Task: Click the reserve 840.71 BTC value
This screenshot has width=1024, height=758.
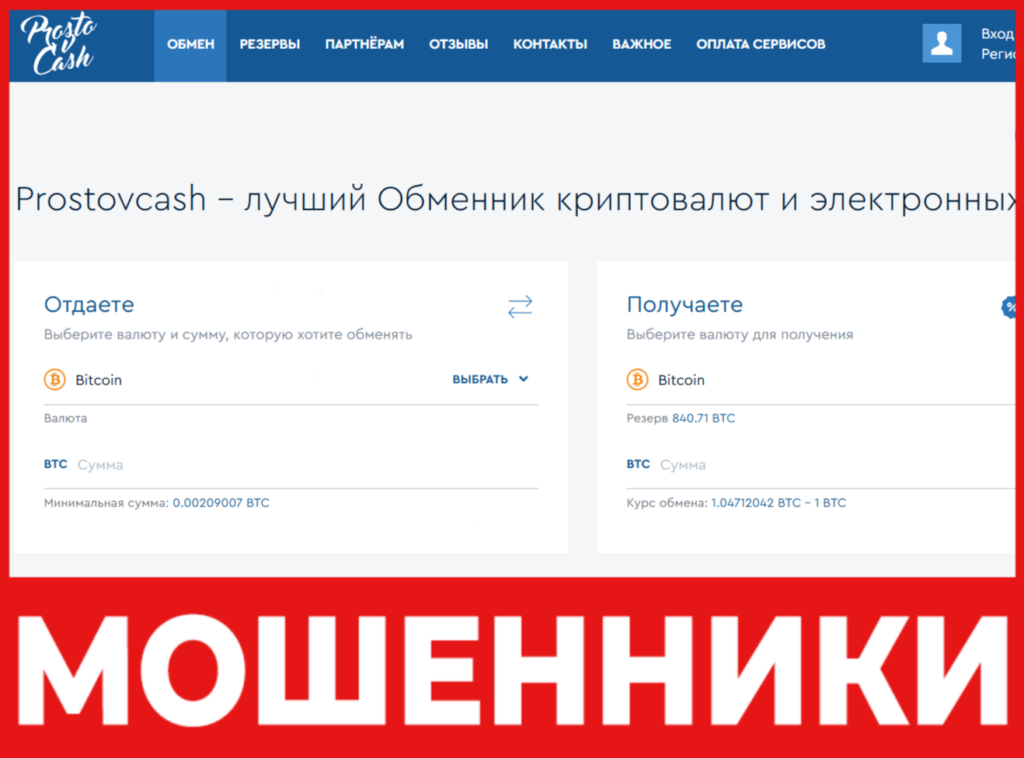Action: (703, 418)
